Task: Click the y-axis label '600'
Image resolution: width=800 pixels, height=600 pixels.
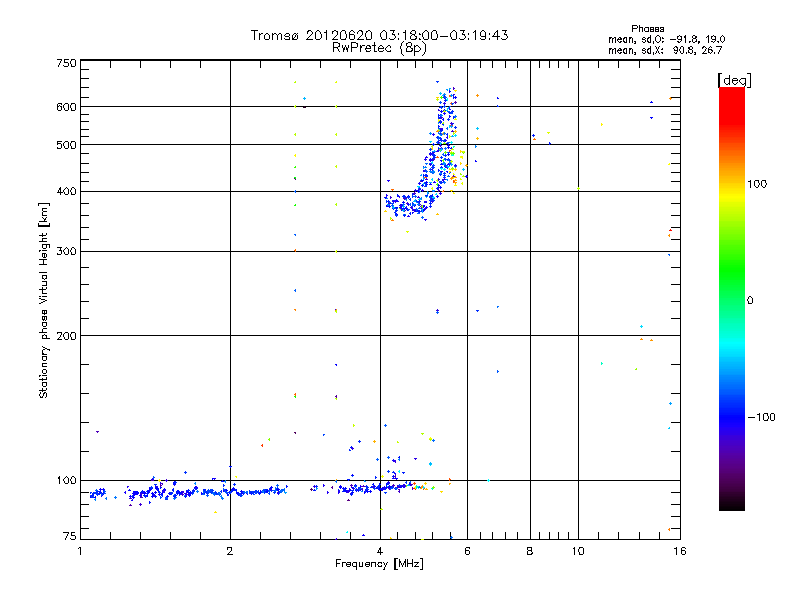Action: tap(66, 107)
